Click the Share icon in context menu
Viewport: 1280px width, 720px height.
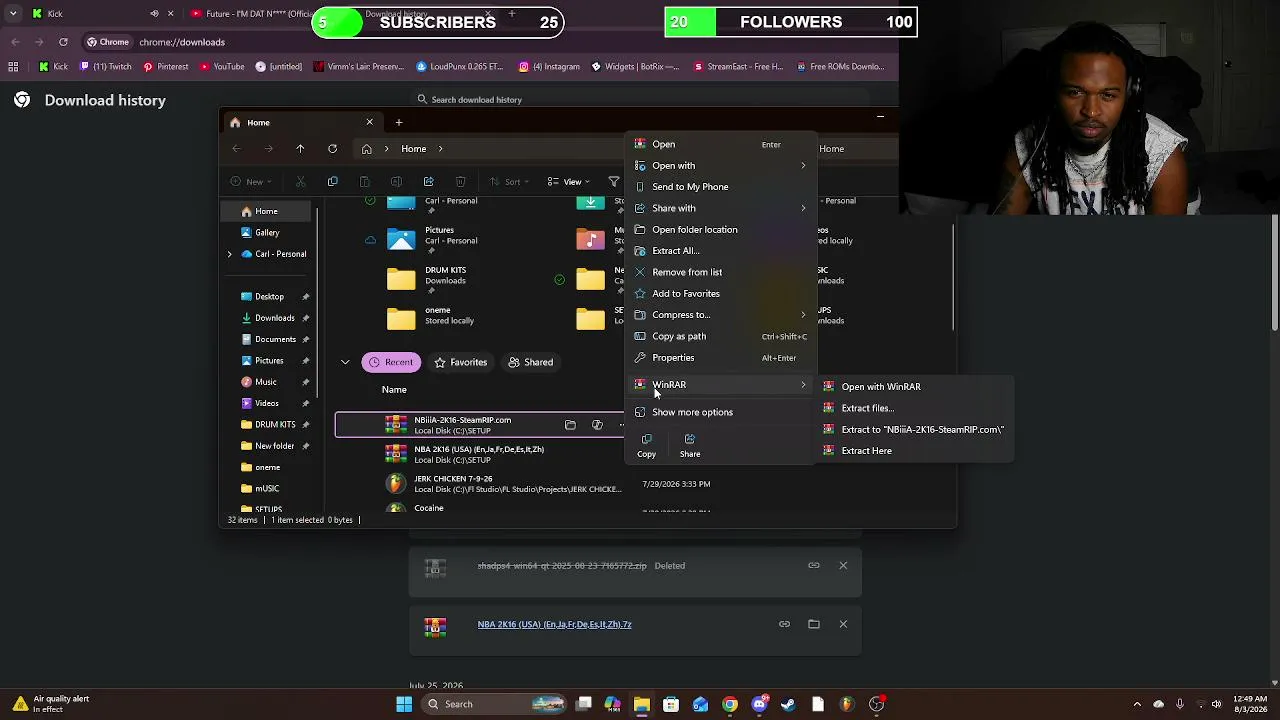coord(690,446)
